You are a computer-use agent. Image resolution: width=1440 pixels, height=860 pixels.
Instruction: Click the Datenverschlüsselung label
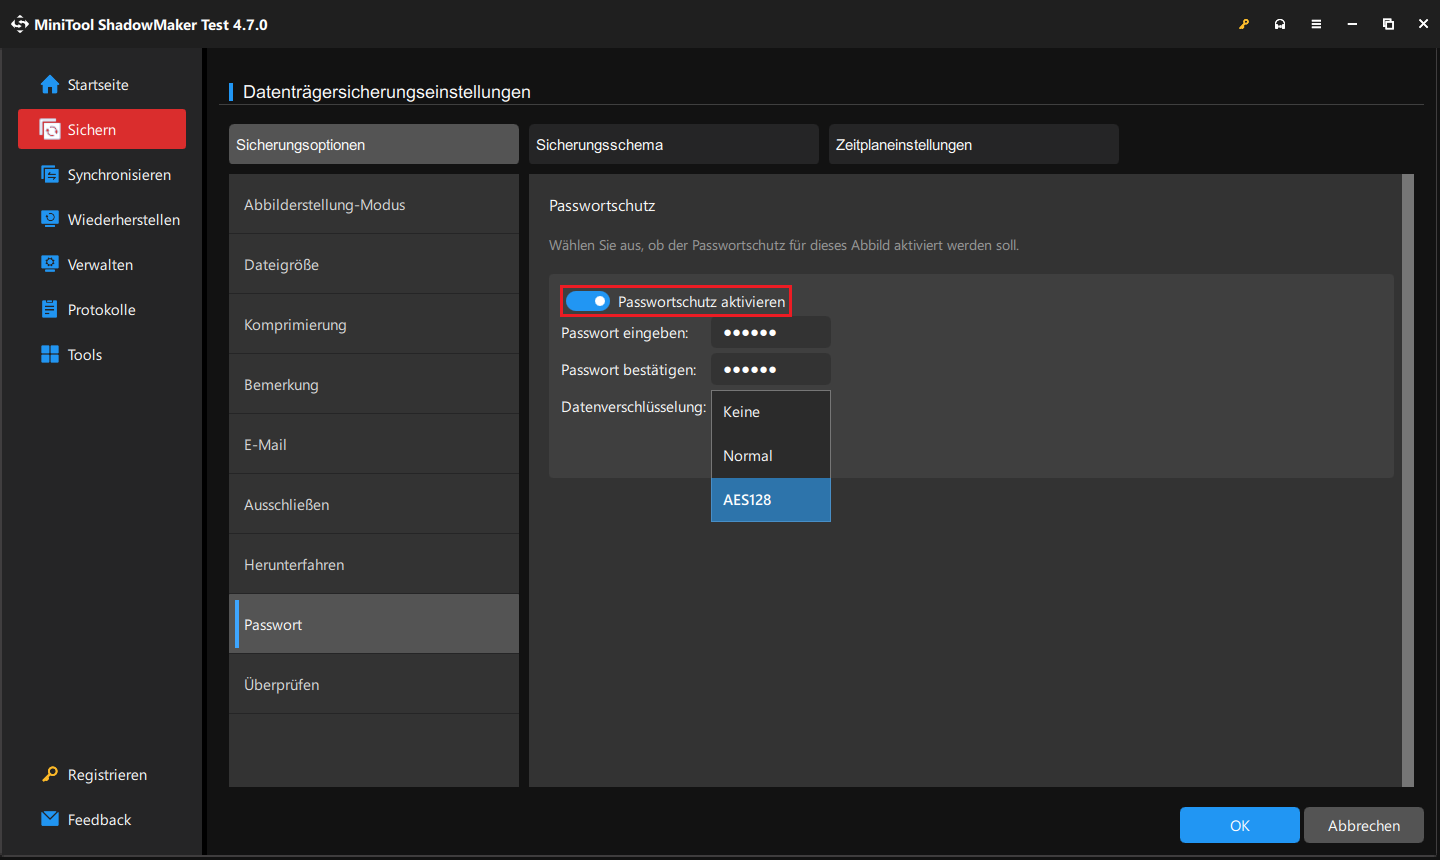[634, 407]
